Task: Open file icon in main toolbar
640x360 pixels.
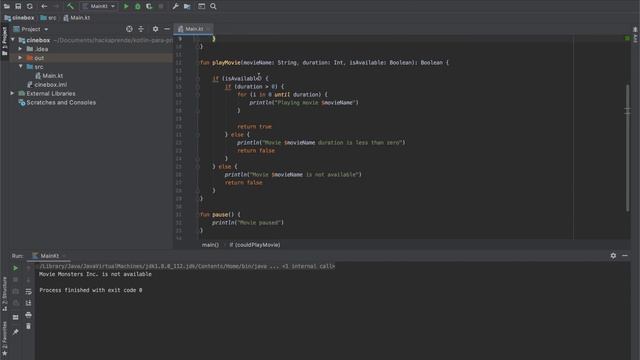Action: click(x=7, y=6)
